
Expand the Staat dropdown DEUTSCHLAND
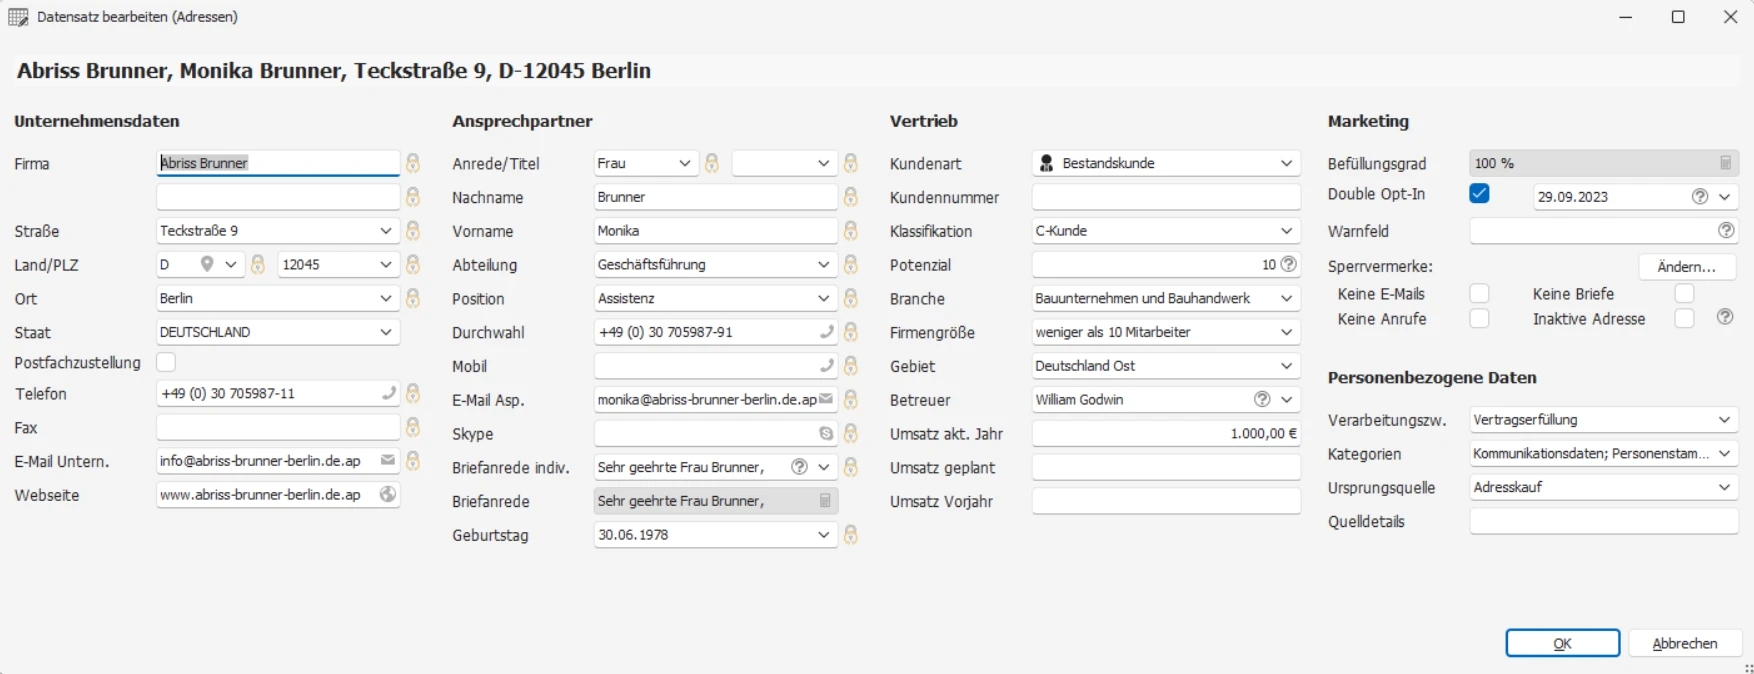(x=386, y=332)
